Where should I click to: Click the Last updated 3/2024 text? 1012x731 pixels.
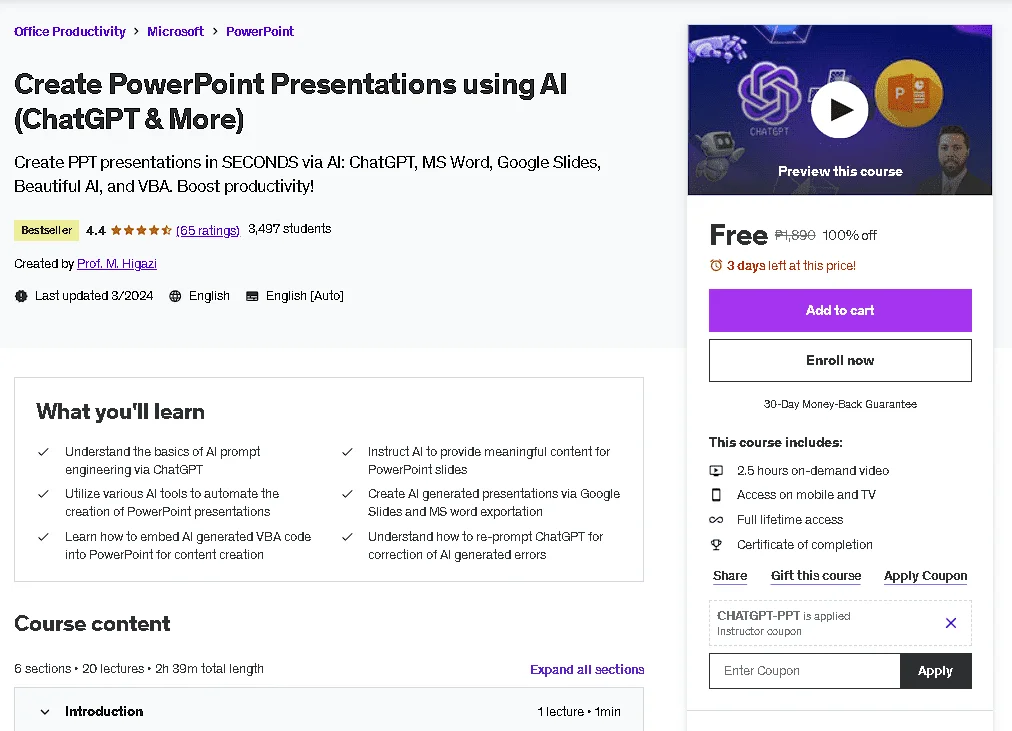click(94, 295)
